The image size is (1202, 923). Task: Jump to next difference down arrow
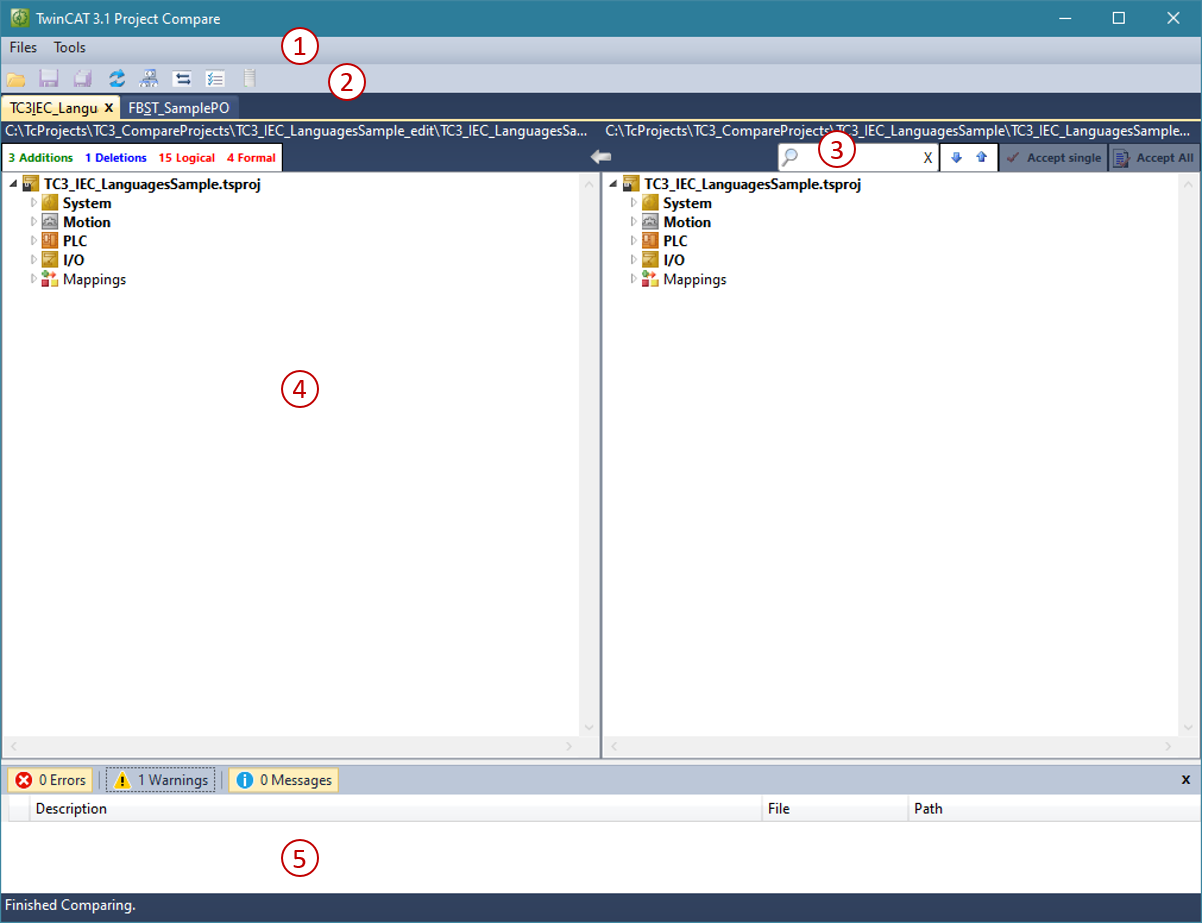[956, 157]
